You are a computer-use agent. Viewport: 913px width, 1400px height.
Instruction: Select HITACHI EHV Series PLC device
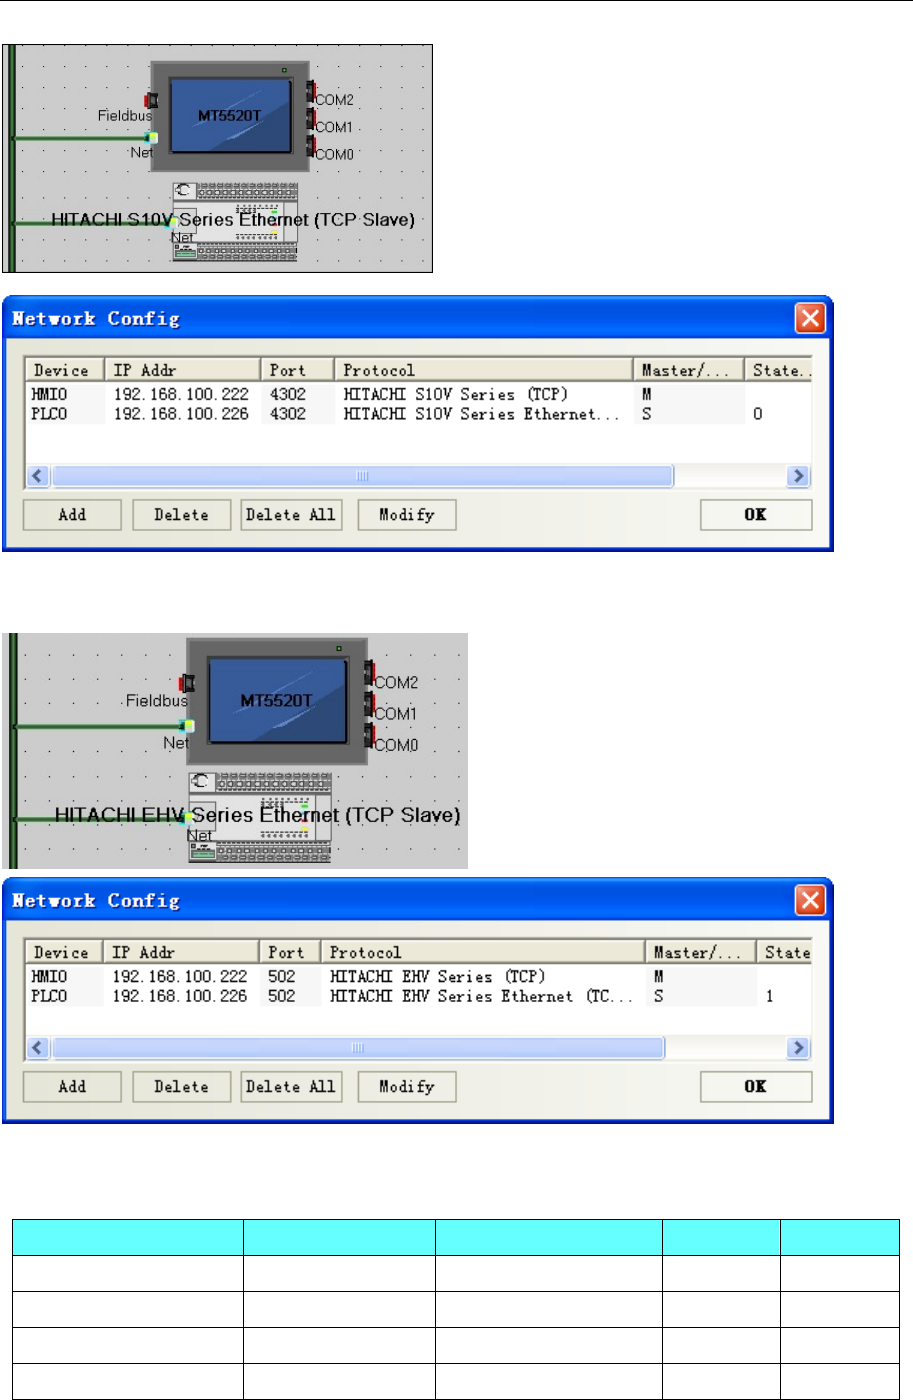[x=260, y=817]
